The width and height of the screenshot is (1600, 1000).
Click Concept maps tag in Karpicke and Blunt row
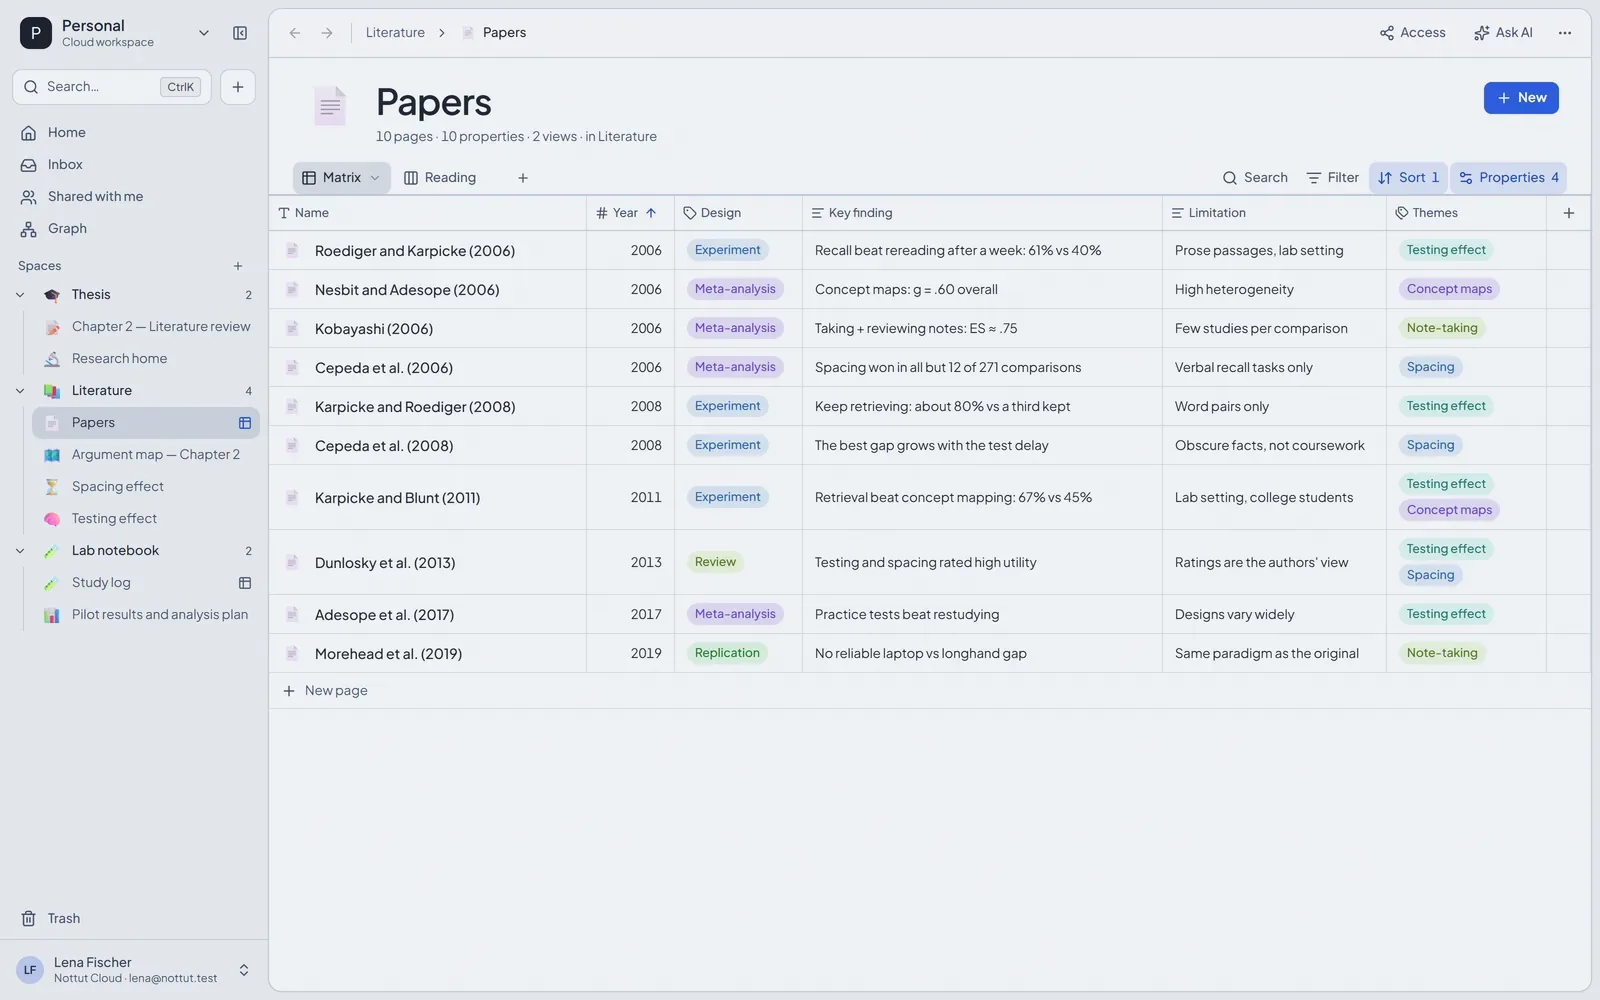[1449, 510]
